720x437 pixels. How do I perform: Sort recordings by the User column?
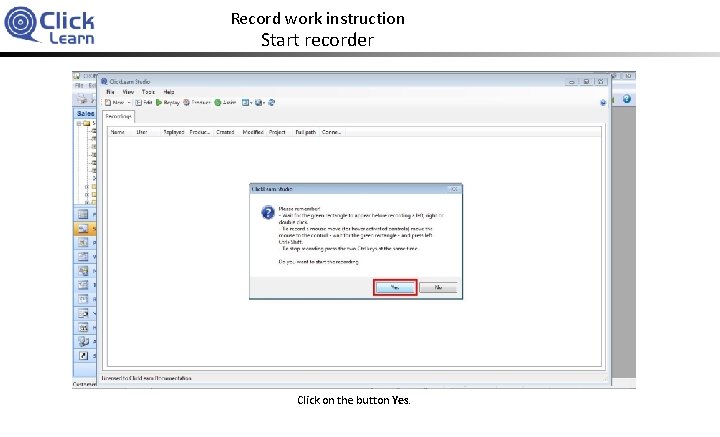(141, 132)
